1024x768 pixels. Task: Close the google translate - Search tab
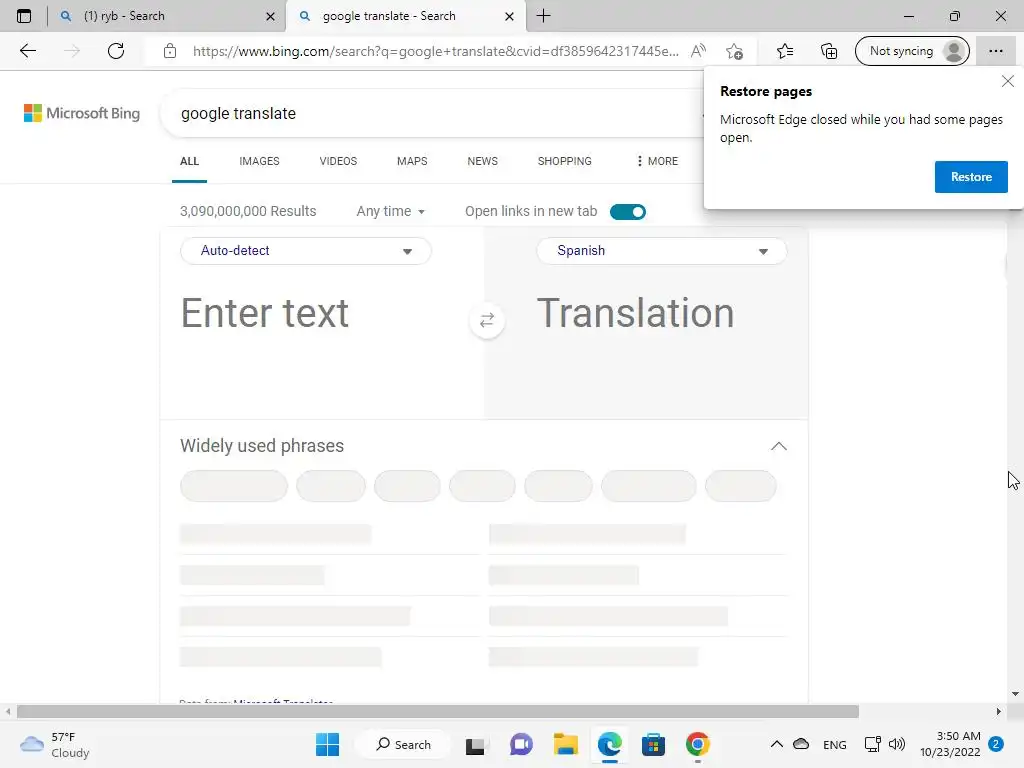point(509,16)
